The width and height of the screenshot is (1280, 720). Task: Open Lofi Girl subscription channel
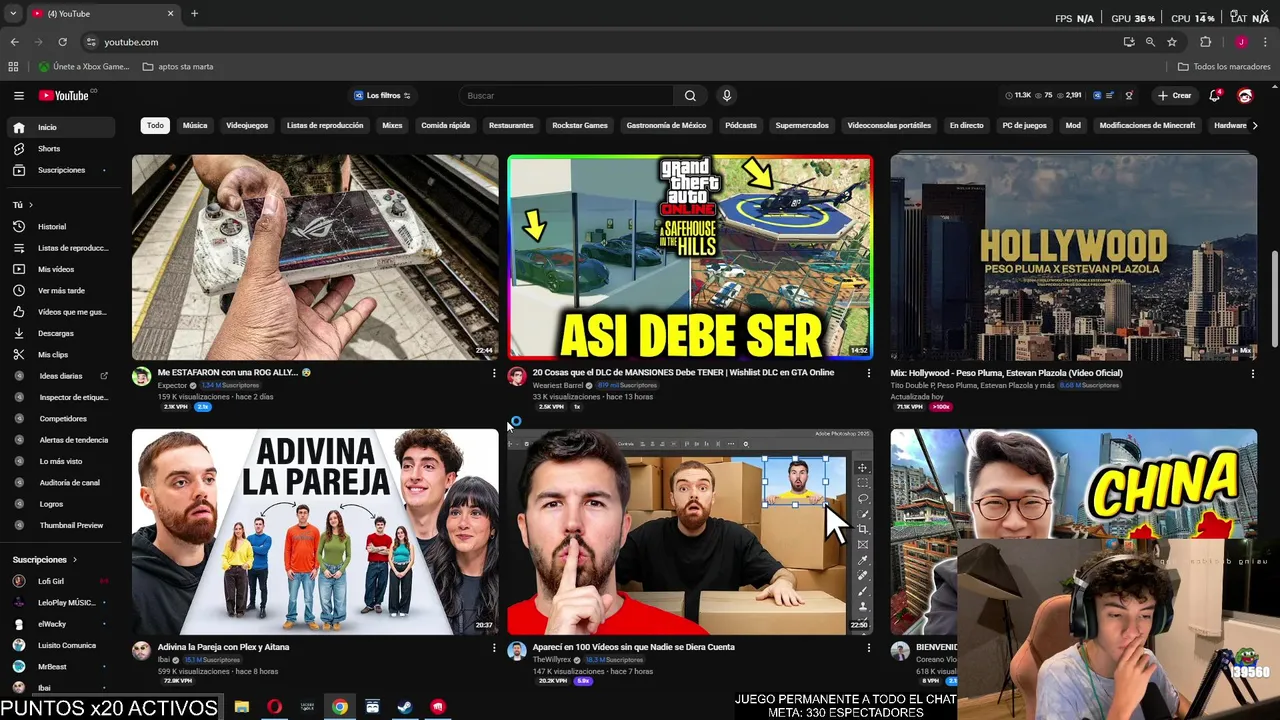pos(60,581)
